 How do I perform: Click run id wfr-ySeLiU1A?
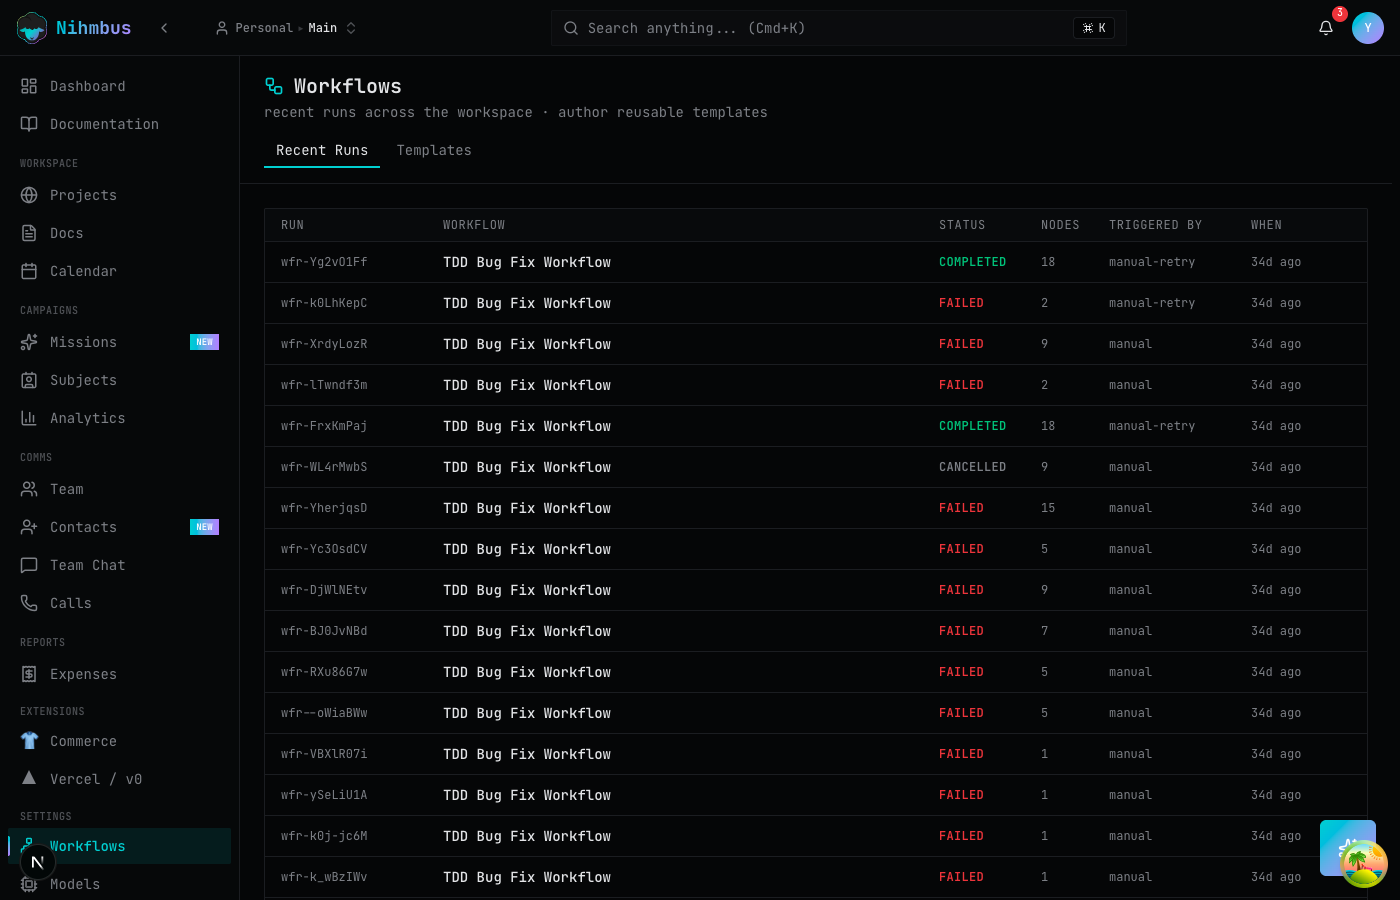324,795
